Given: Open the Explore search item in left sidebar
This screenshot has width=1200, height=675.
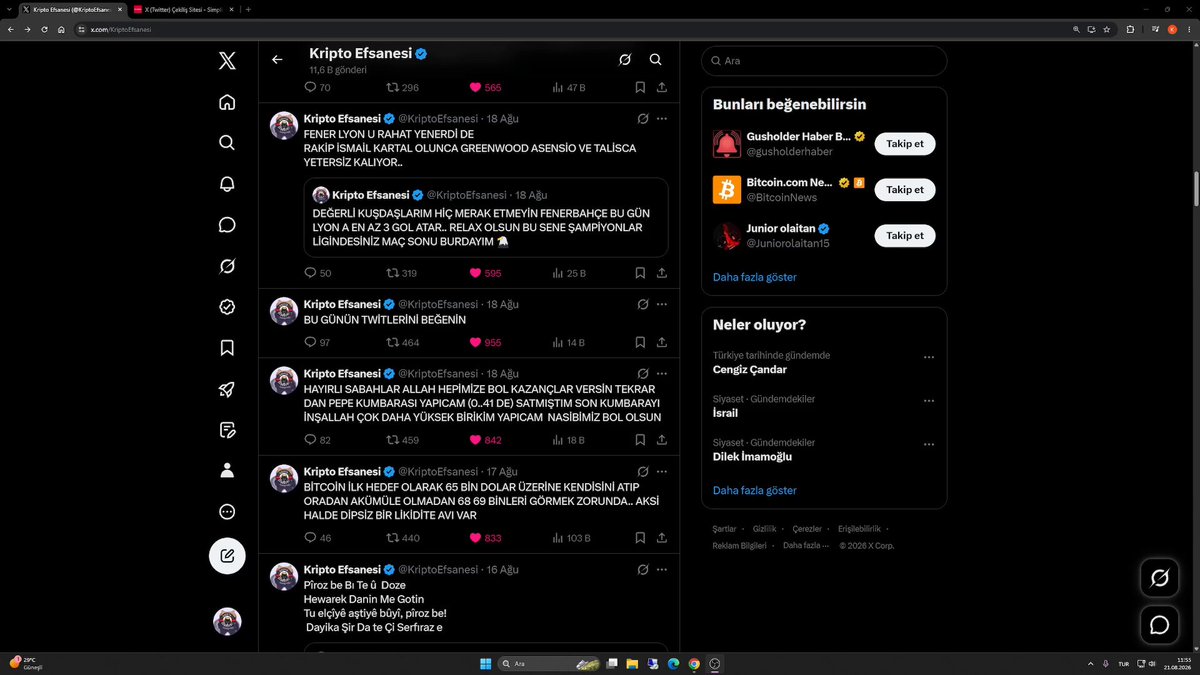Looking at the screenshot, I should [227, 143].
